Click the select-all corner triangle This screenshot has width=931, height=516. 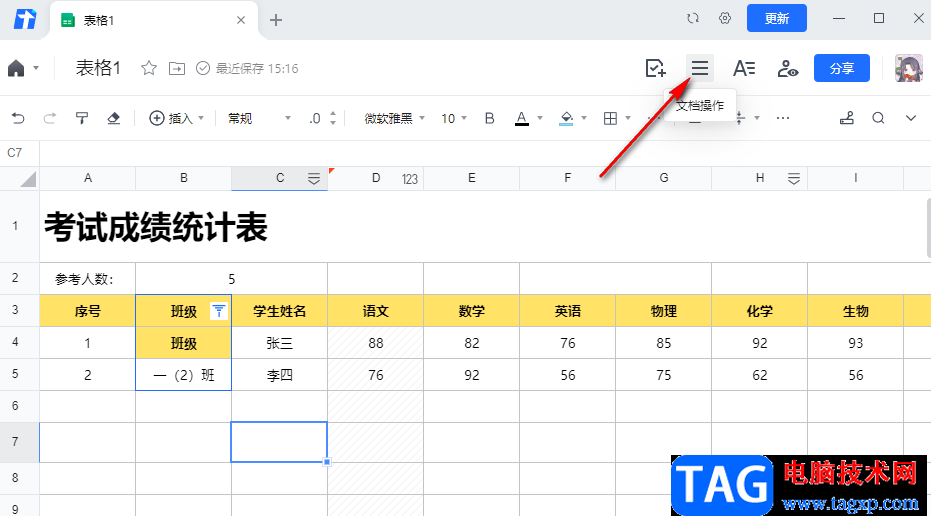27,179
